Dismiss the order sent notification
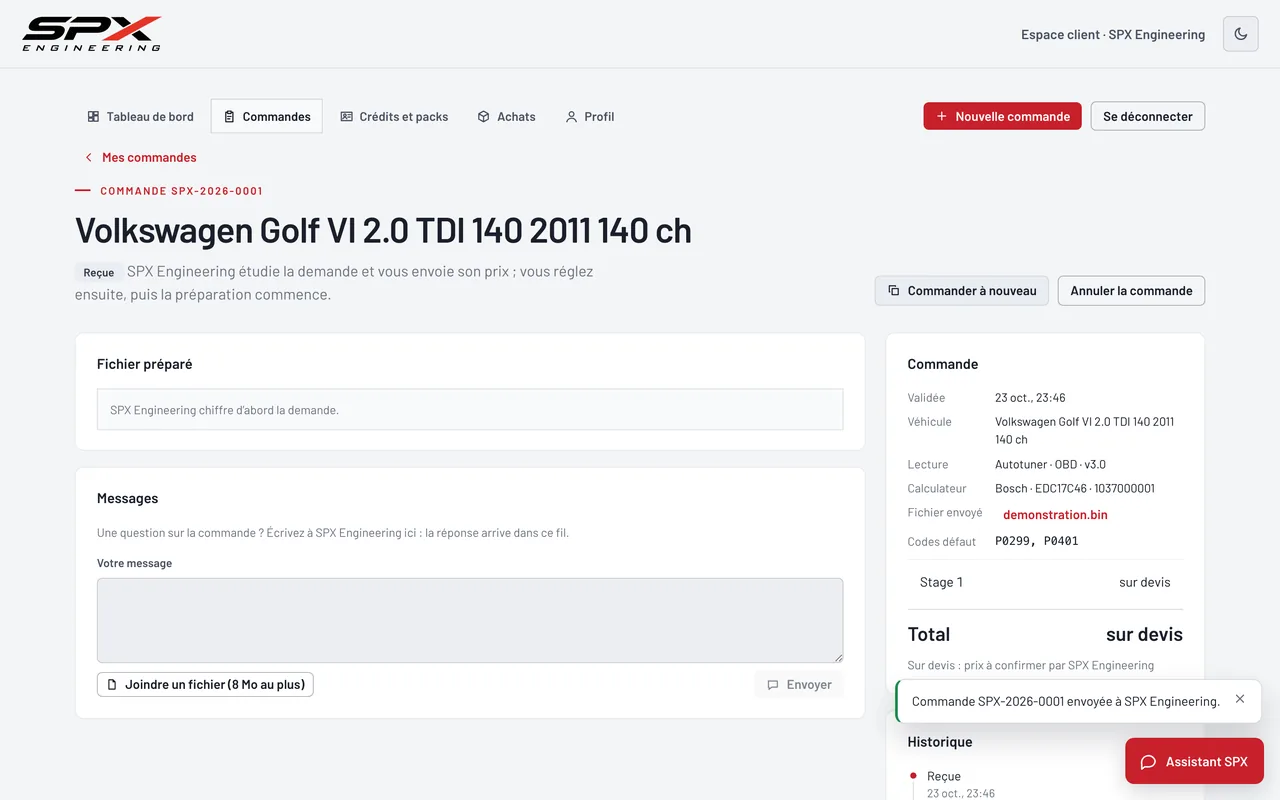This screenshot has width=1280, height=800. pos(1240,699)
